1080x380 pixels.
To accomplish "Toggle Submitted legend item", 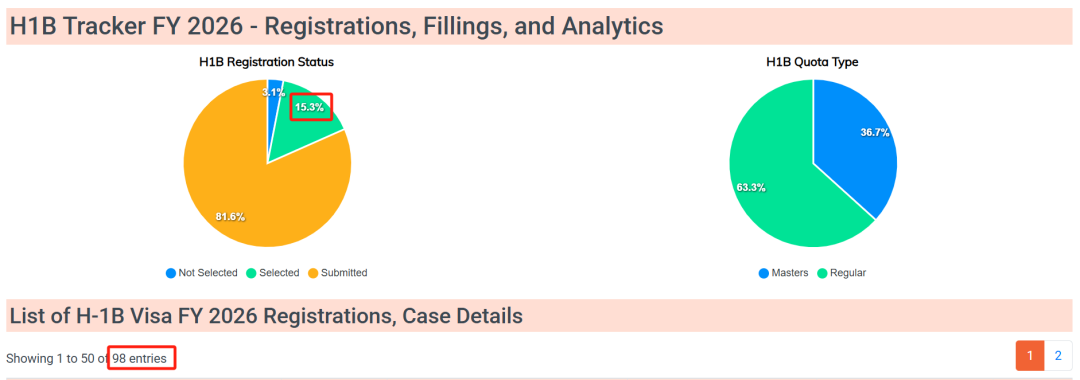I will click(337, 273).
